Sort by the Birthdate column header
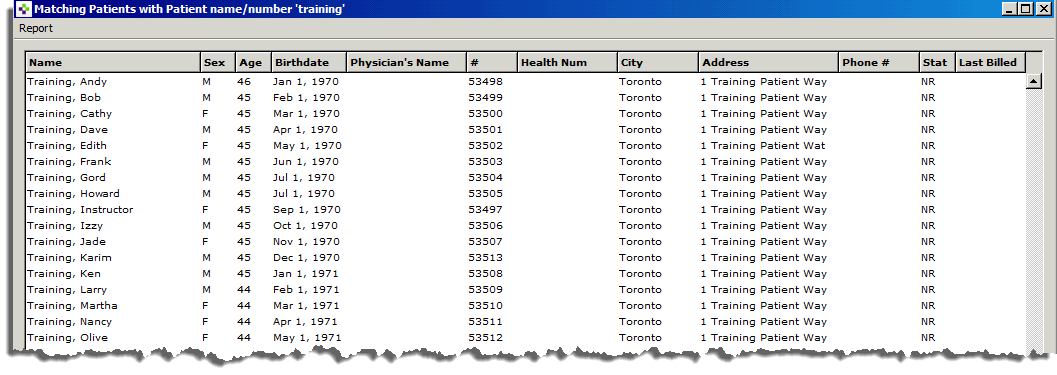Image resolution: width=1057 pixels, height=375 pixels. pyautogui.click(x=309, y=62)
